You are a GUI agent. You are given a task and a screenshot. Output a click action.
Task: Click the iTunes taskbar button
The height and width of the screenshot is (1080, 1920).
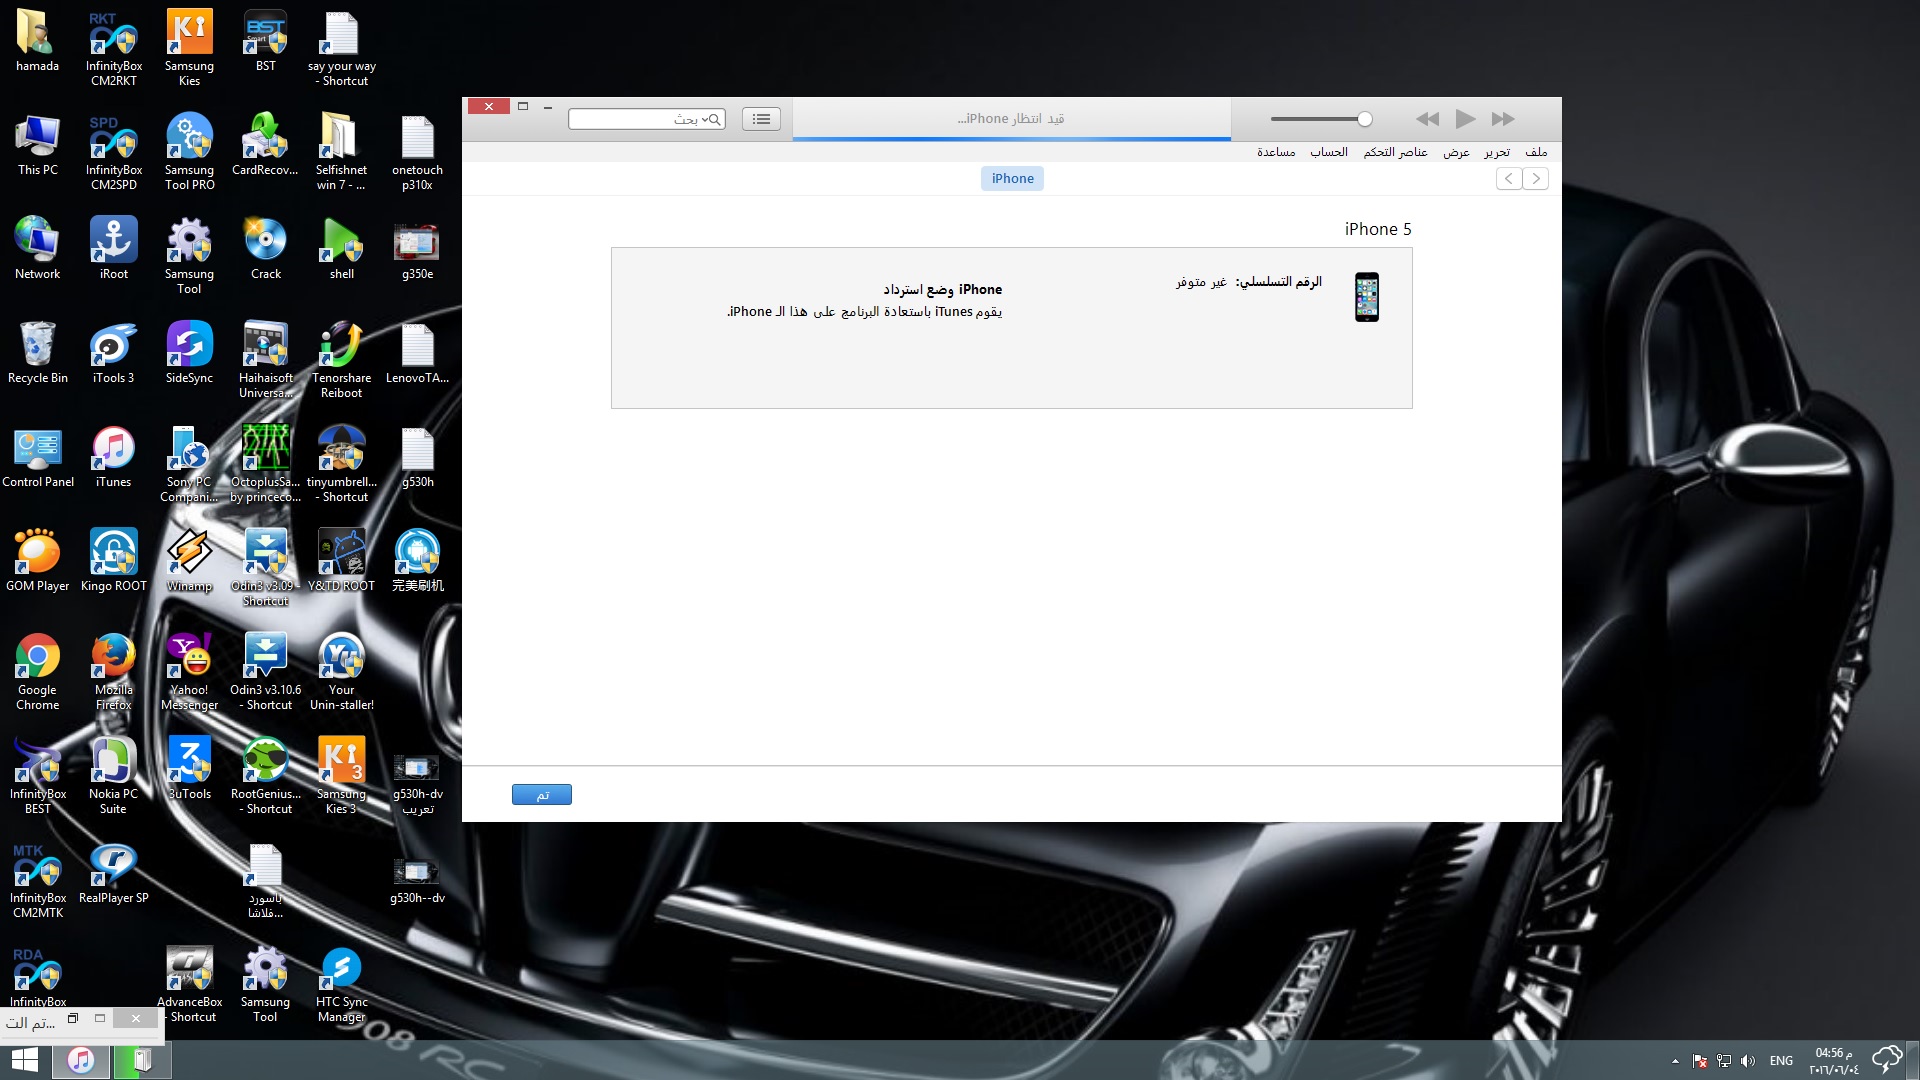81,1060
